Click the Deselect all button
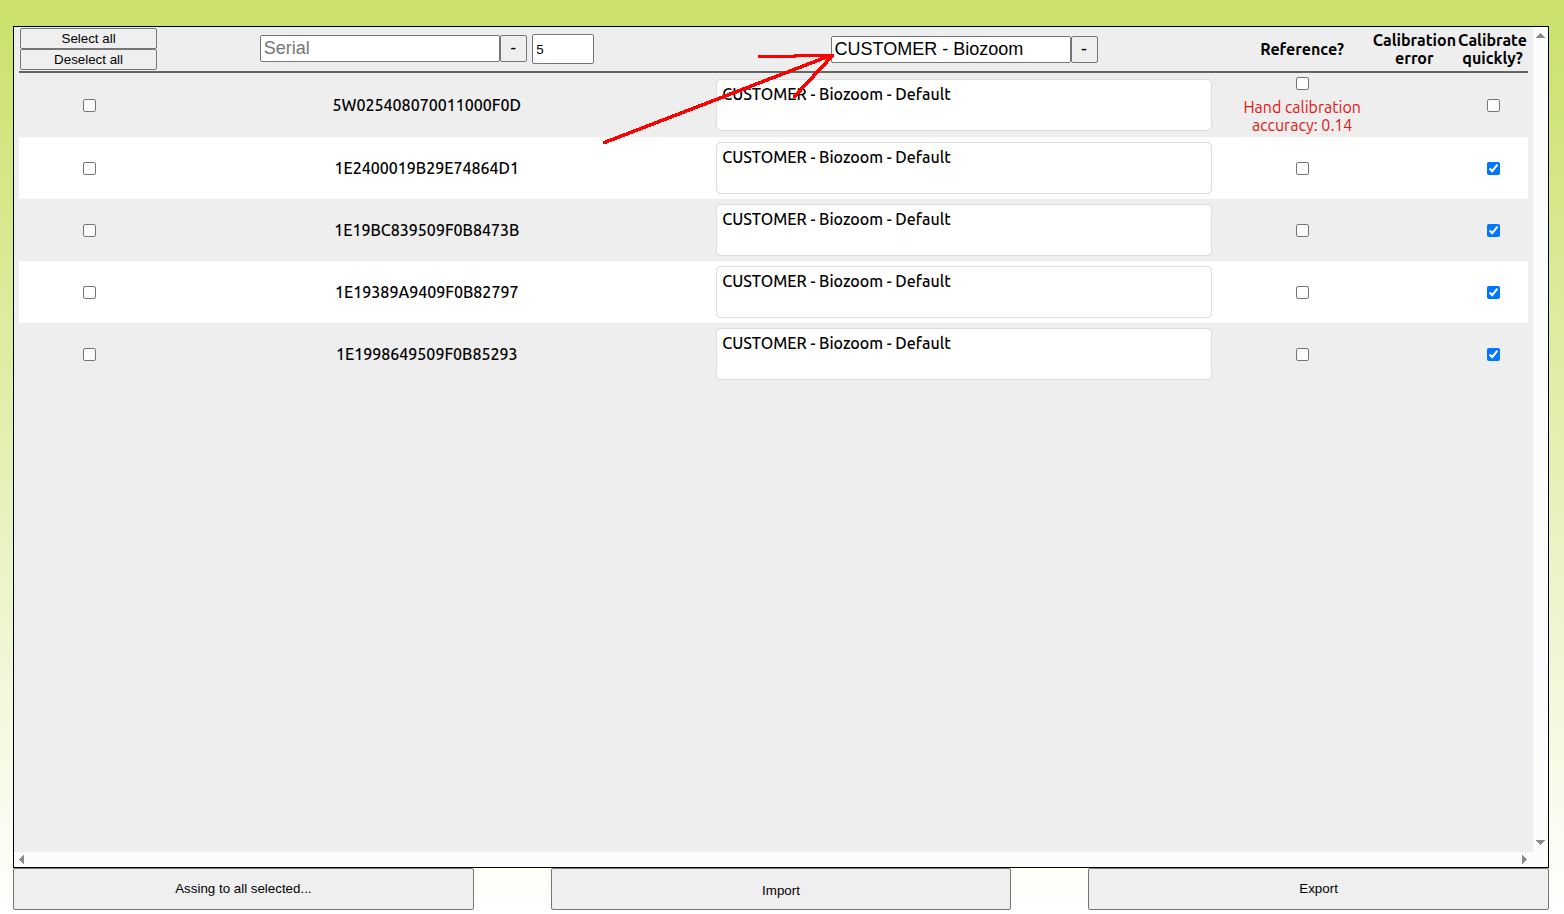The image size is (1564, 914). pos(88,60)
